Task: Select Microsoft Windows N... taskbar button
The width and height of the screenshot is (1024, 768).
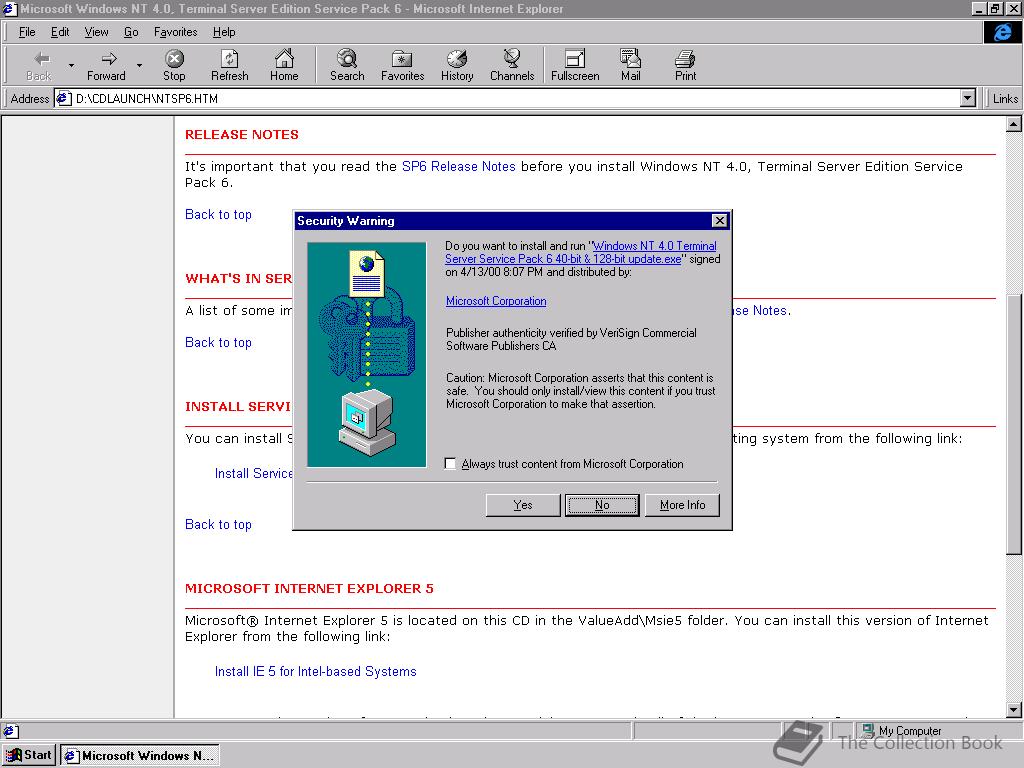Action: (140, 756)
